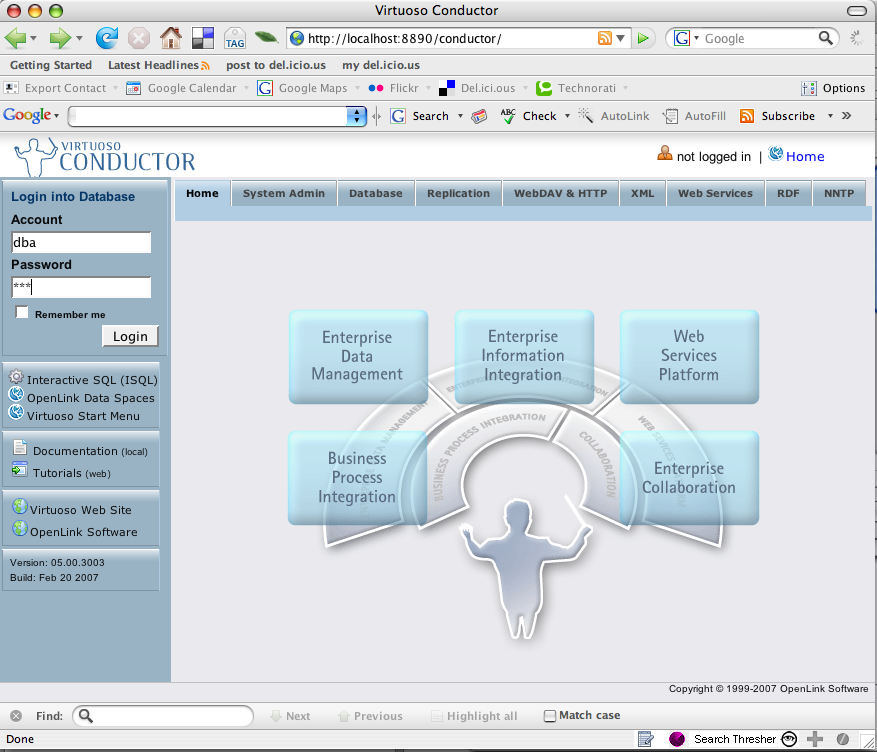Image resolution: width=877 pixels, height=752 pixels.
Task: Click Highlight all in the Find bar
Action: (x=474, y=716)
